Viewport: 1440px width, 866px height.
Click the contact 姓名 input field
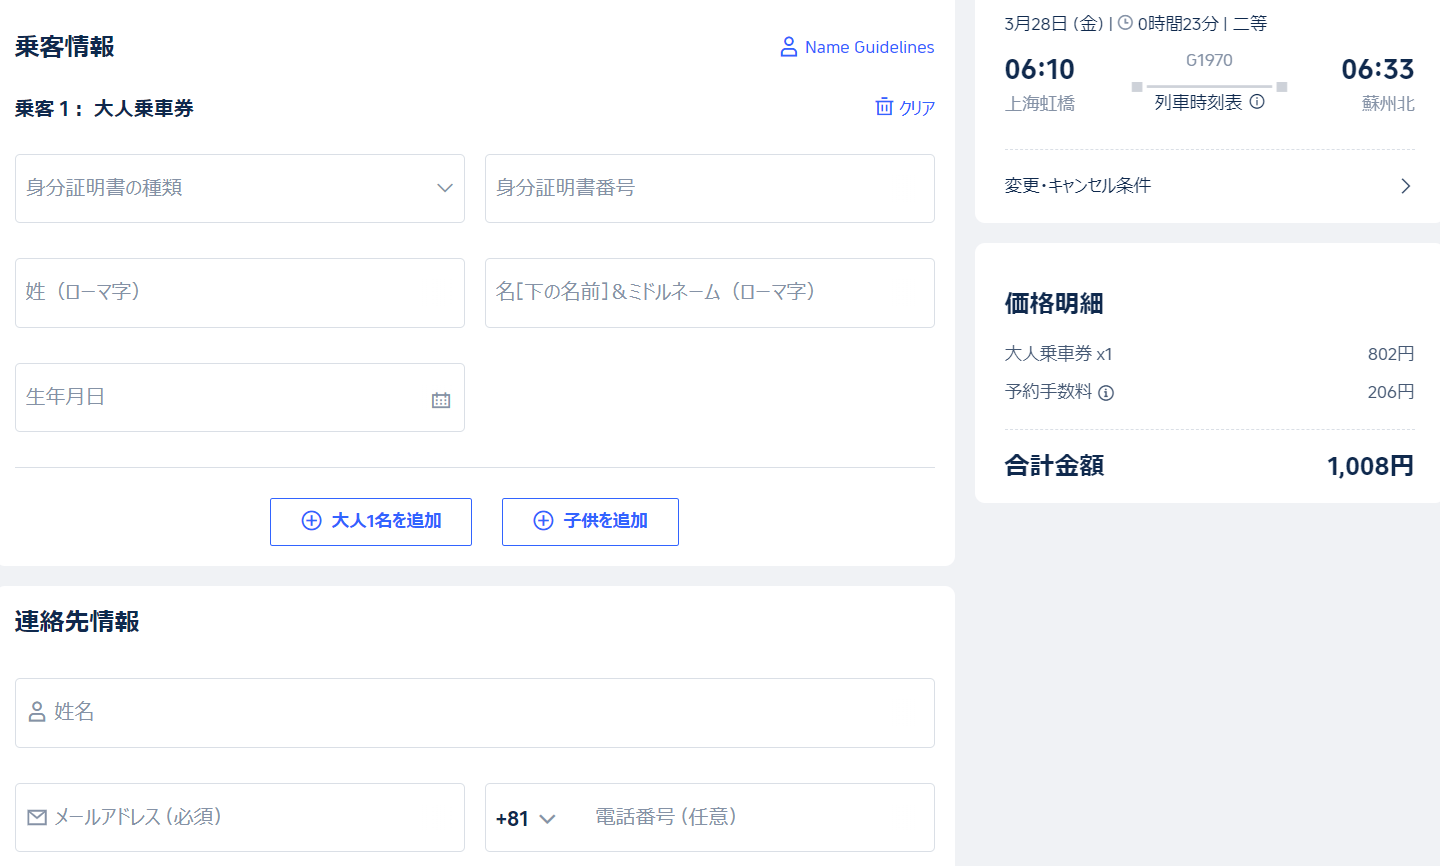[475, 712]
